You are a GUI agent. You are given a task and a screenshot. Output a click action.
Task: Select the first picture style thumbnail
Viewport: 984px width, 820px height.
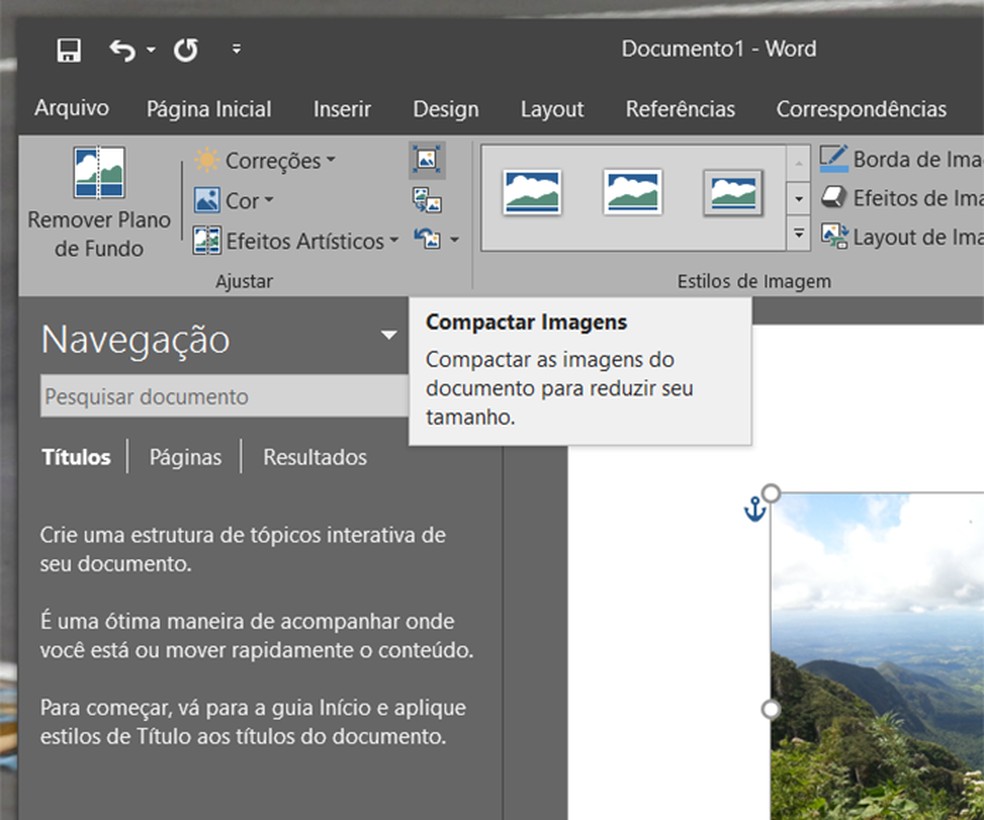pyautogui.click(x=532, y=192)
